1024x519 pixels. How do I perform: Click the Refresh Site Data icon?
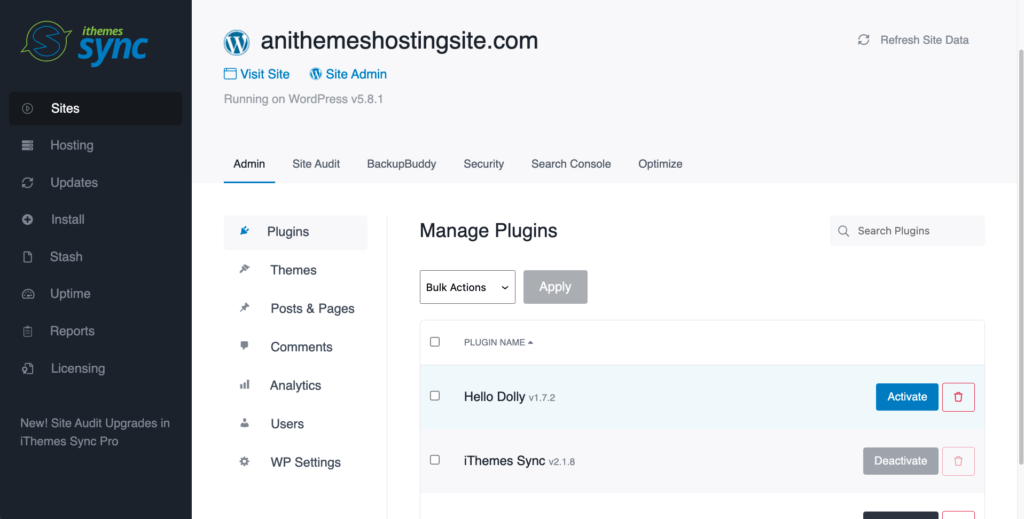(x=864, y=40)
